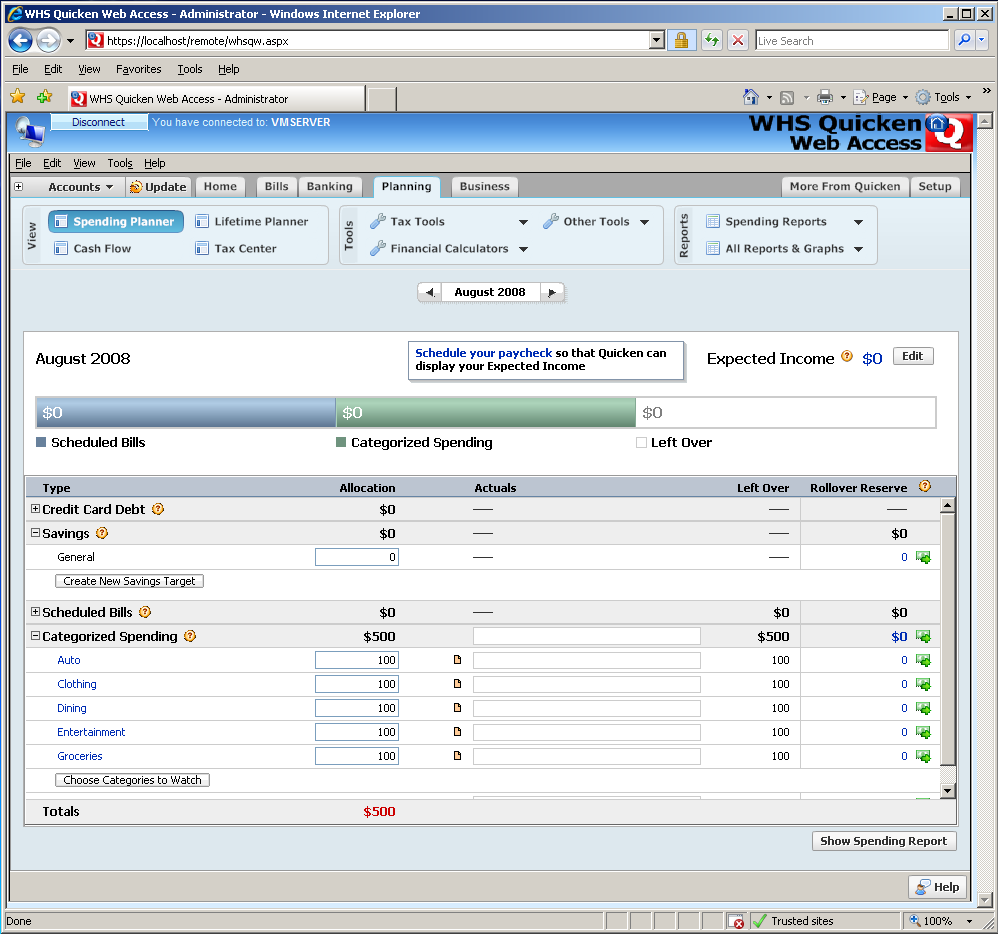This screenshot has height=934, width=998.
Task: Click the browser Forward arrow button
Action: point(48,41)
